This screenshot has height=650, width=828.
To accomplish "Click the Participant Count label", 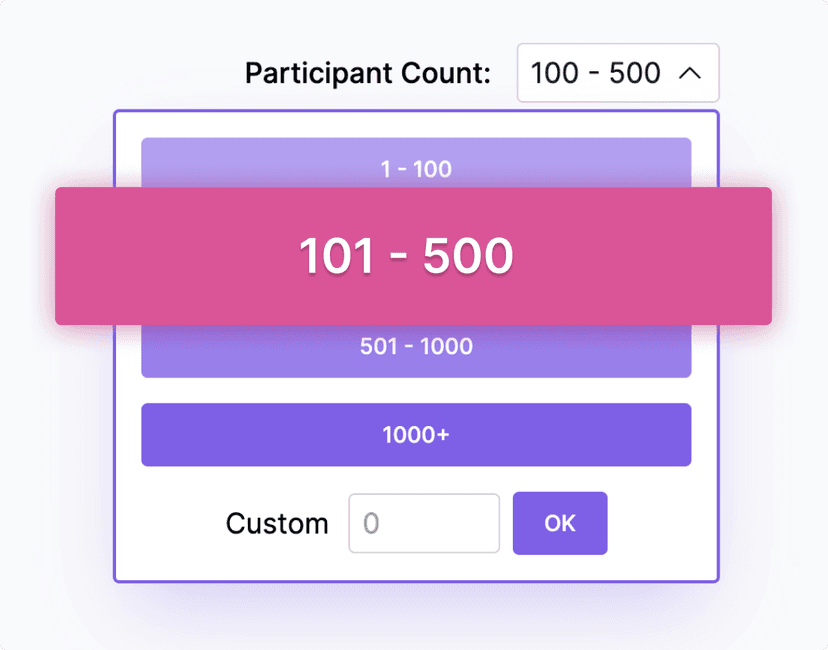I will [x=367, y=72].
